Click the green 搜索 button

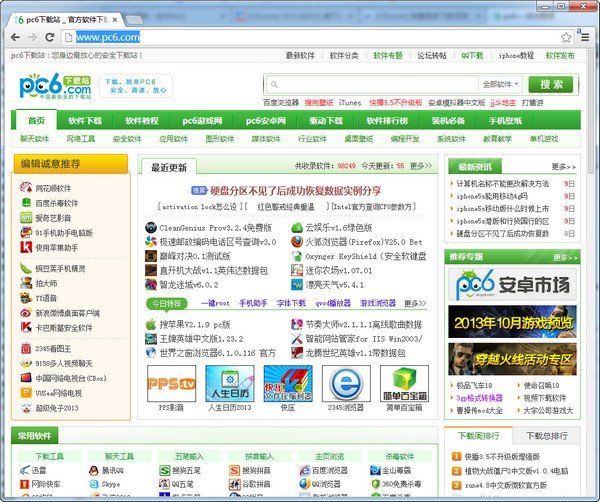coord(551,84)
